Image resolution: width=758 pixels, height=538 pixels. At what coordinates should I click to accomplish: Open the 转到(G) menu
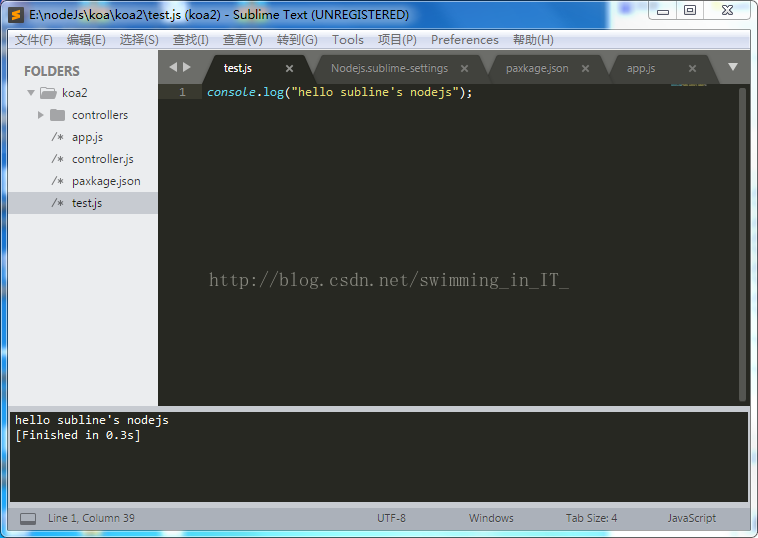(x=297, y=40)
